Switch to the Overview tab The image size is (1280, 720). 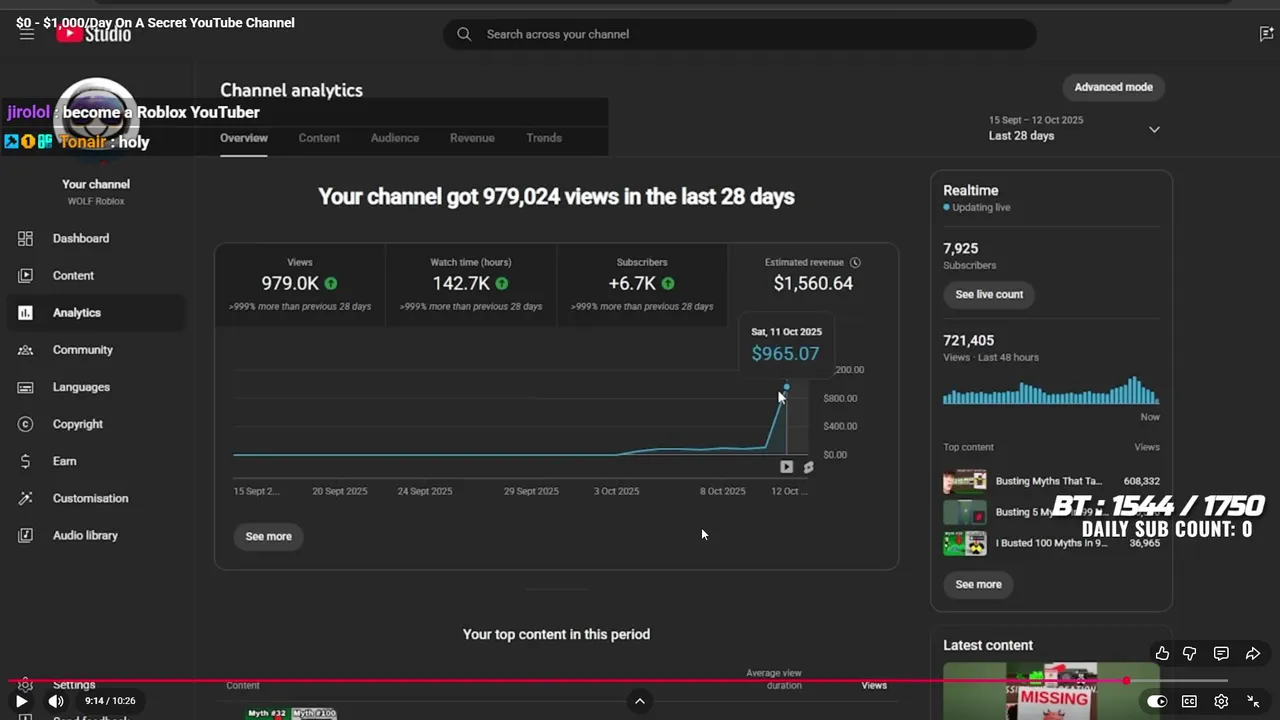tap(244, 138)
